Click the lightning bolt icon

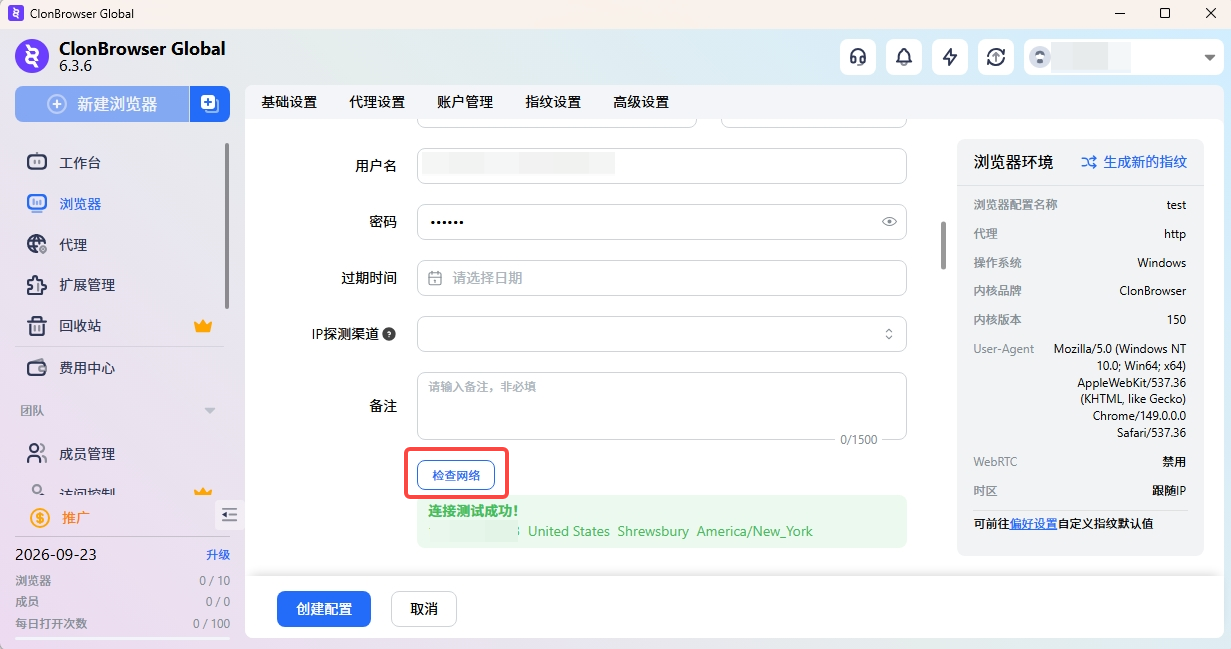950,57
